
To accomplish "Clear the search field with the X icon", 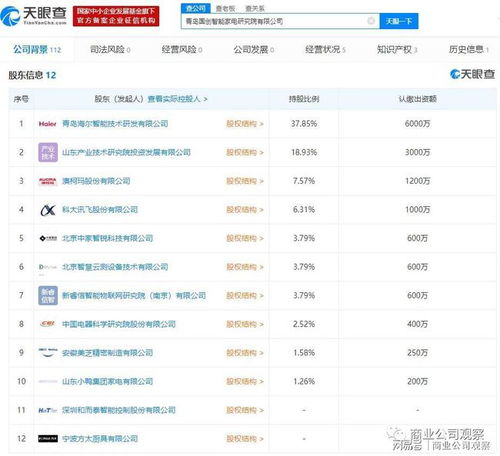I will 371,21.
